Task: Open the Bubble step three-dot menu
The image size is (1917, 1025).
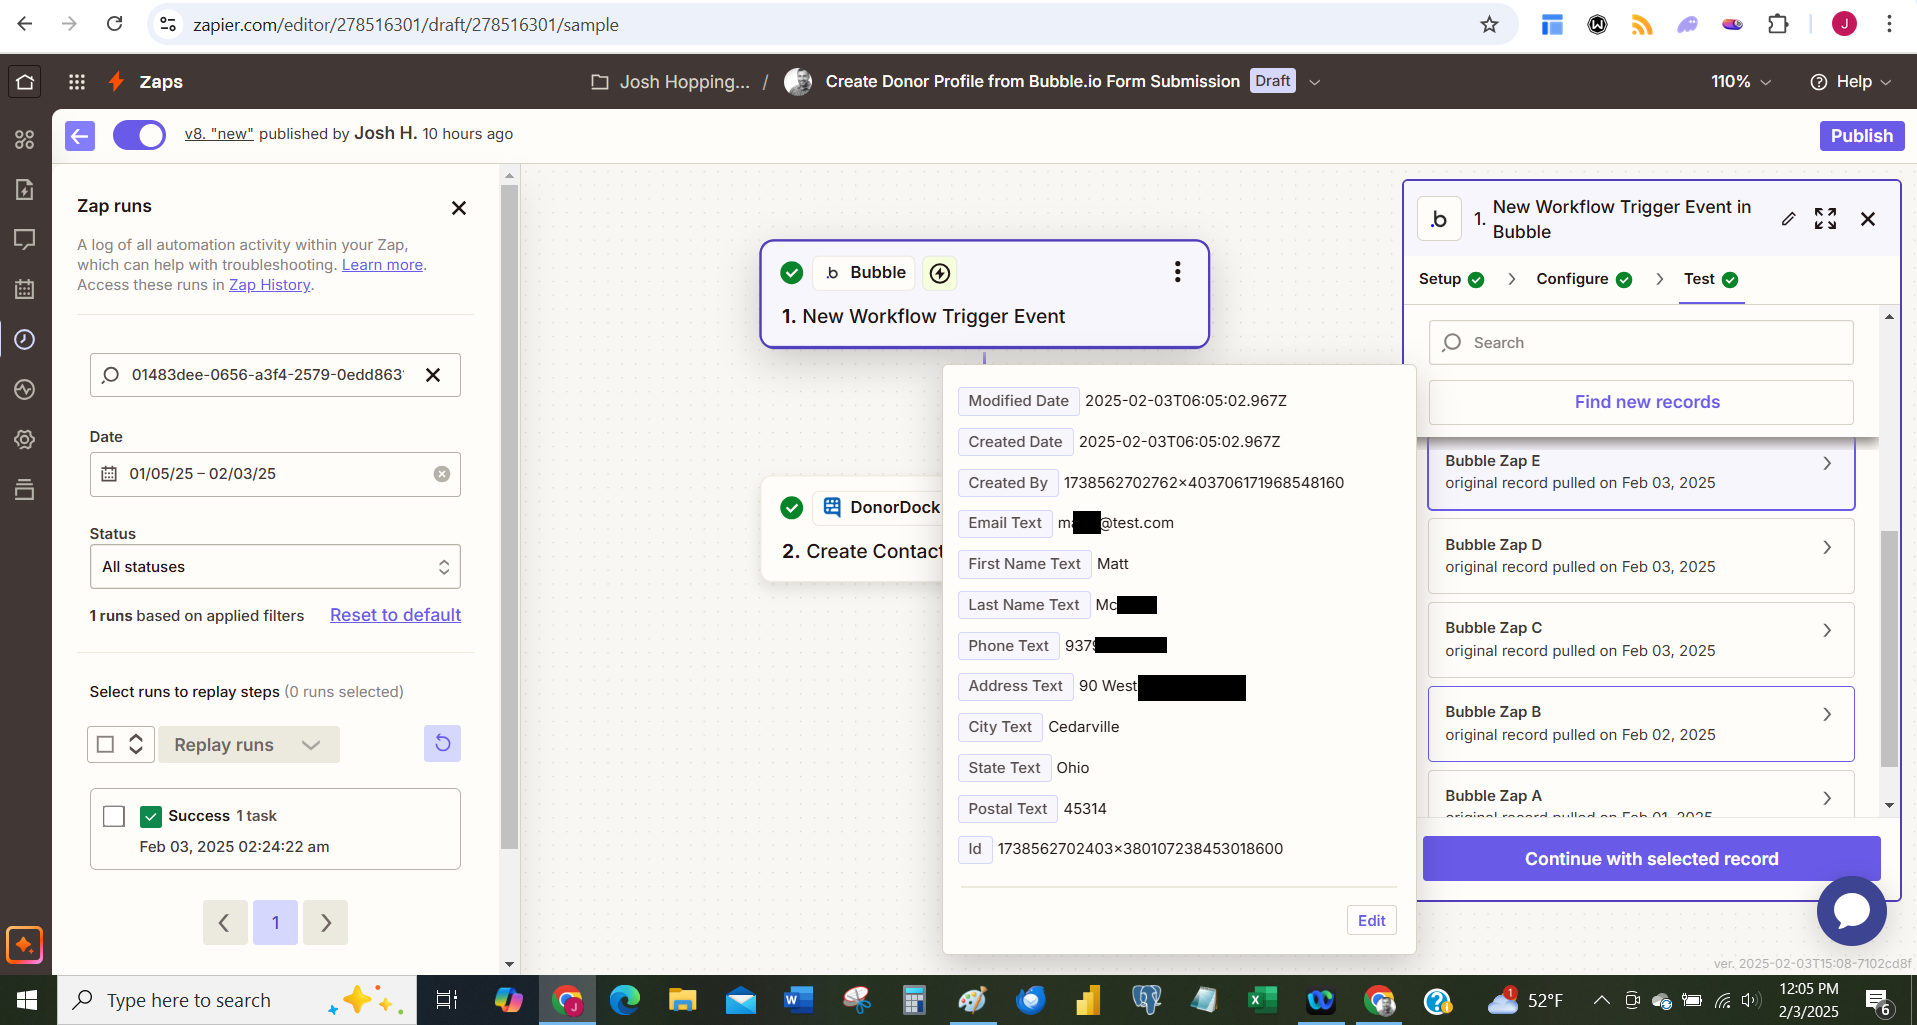Action: coord(1178,272)
